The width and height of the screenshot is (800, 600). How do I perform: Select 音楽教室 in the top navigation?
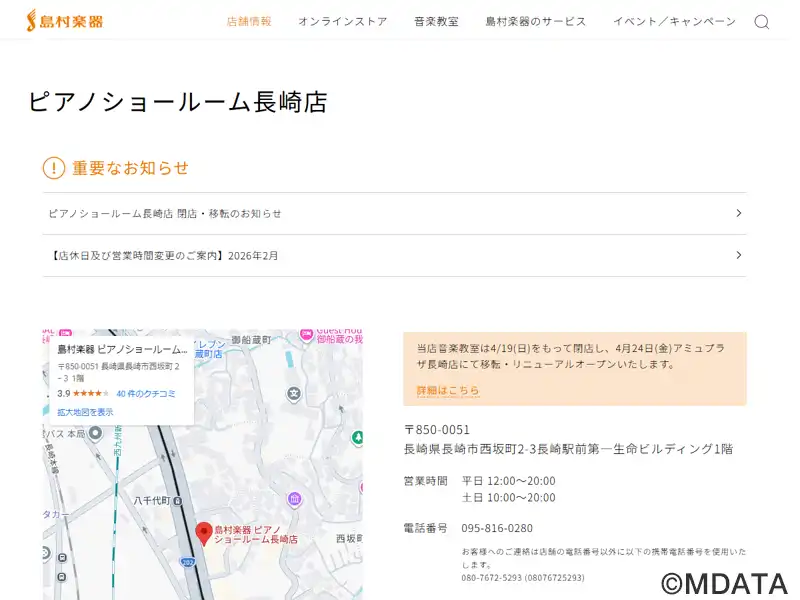(436, 21)
